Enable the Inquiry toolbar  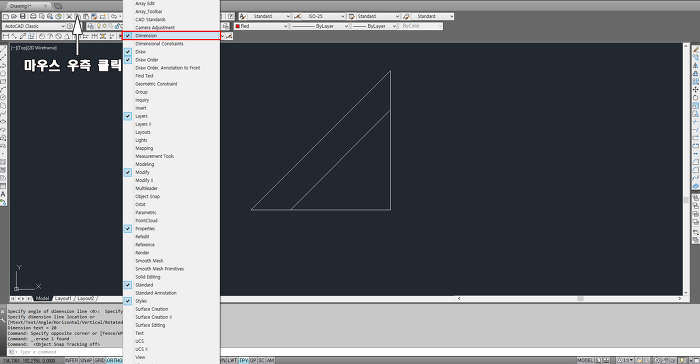(171, 100)
